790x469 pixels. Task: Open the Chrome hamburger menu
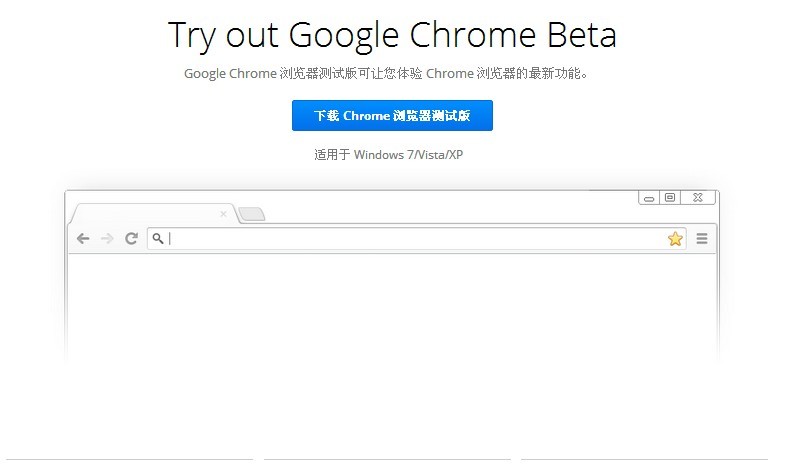coord(702,239)
